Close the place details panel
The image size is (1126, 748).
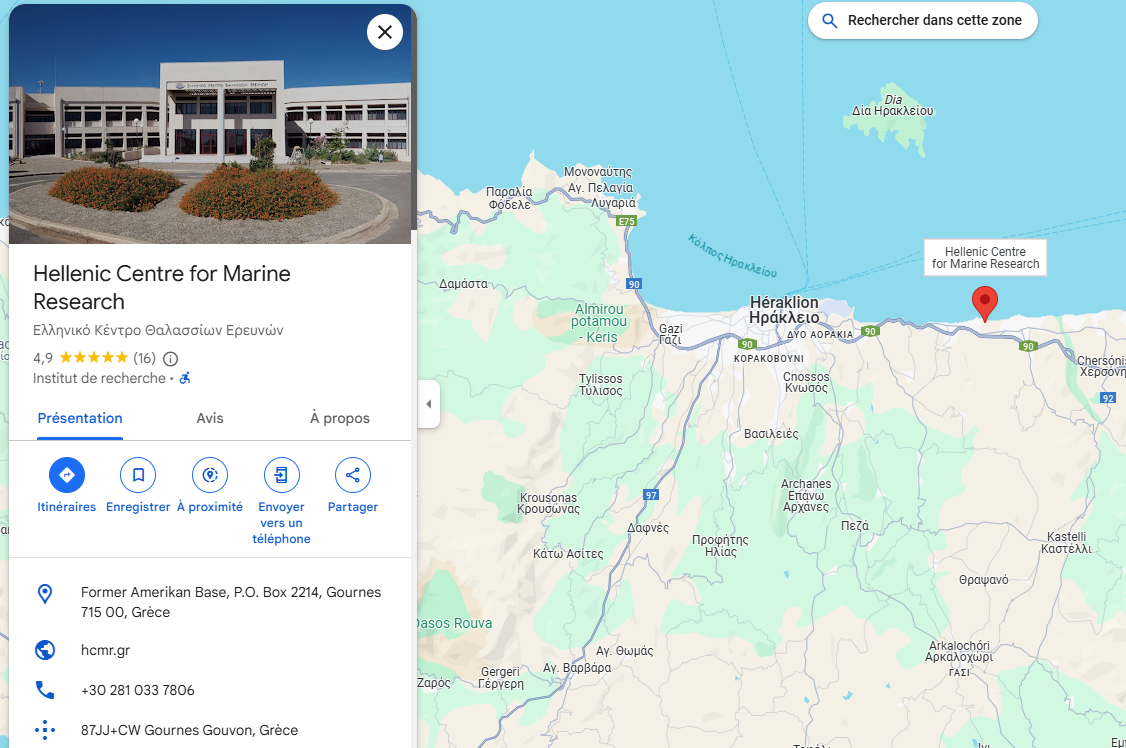tap(385, 32)
